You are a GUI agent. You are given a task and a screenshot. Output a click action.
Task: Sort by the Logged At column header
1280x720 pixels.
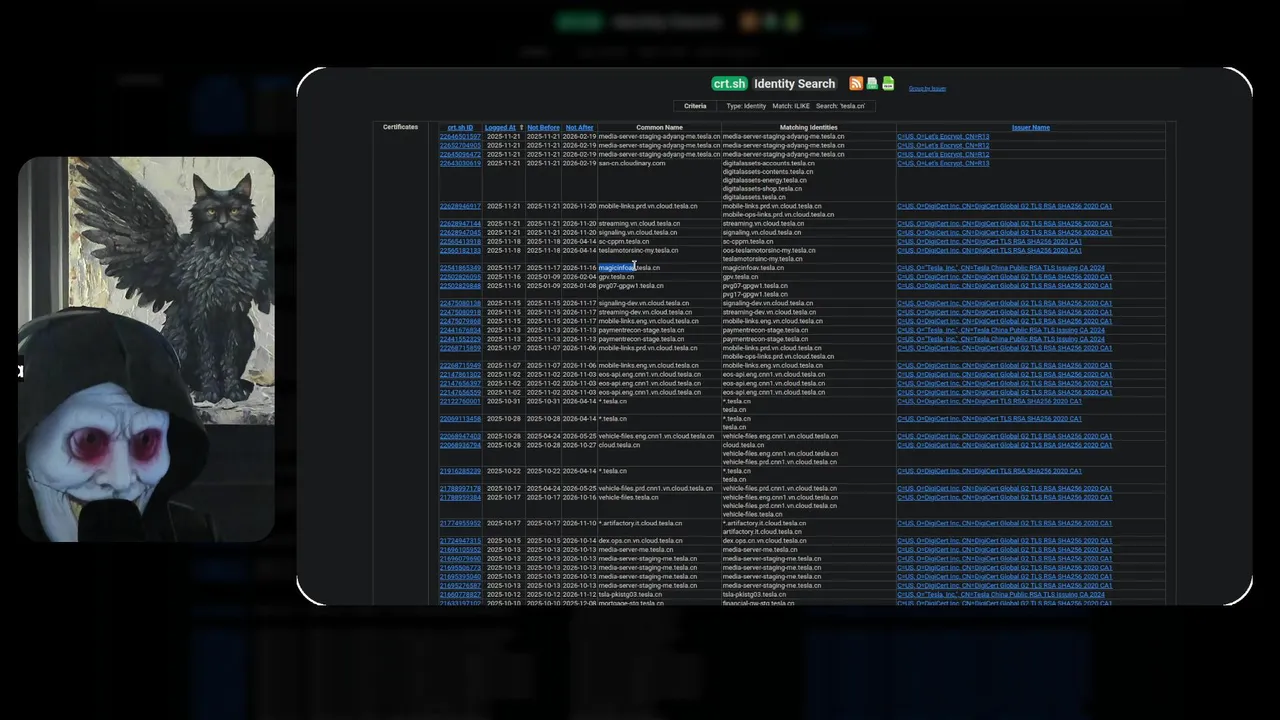point(501,128)
